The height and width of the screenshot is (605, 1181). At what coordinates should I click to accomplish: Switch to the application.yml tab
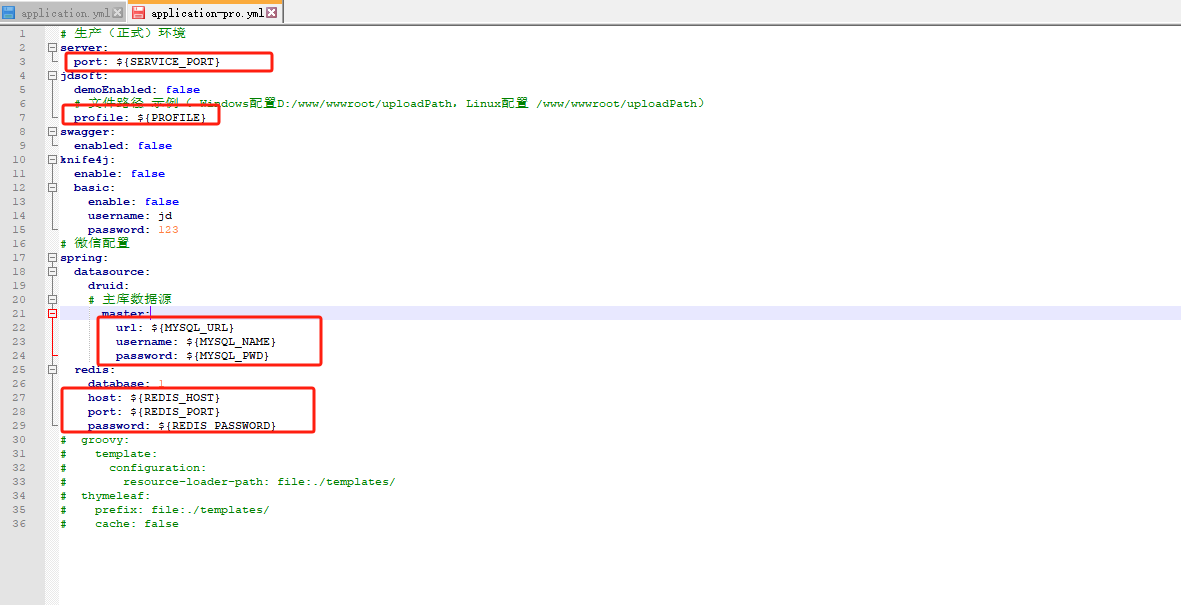(x=65, y=13)
